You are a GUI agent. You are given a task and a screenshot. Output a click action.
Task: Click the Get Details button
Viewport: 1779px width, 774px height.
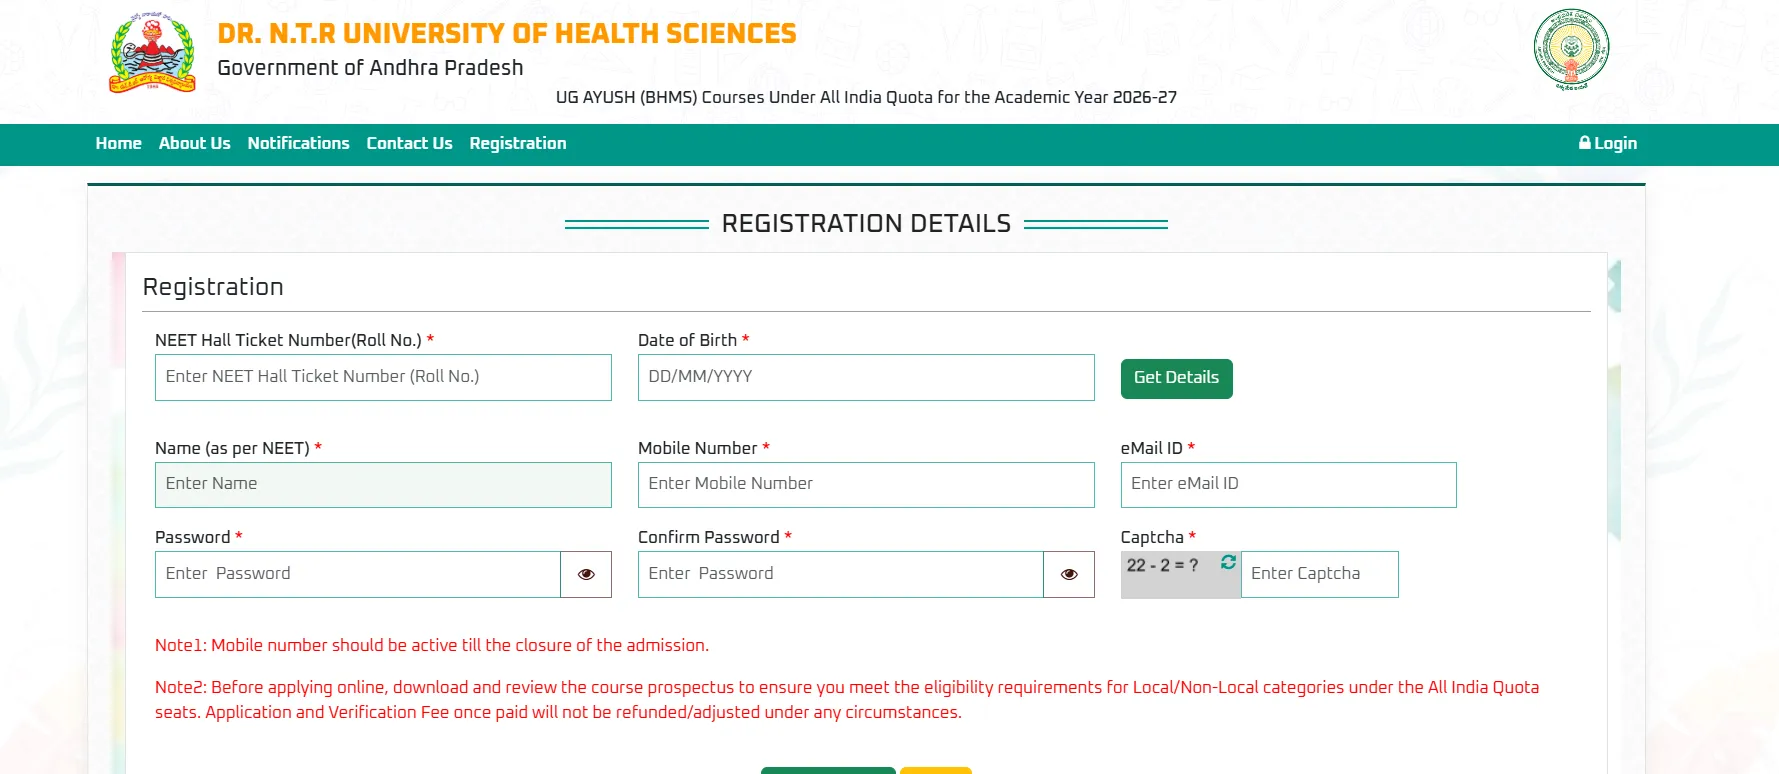pyautogui.click(x=1176, y=378)
